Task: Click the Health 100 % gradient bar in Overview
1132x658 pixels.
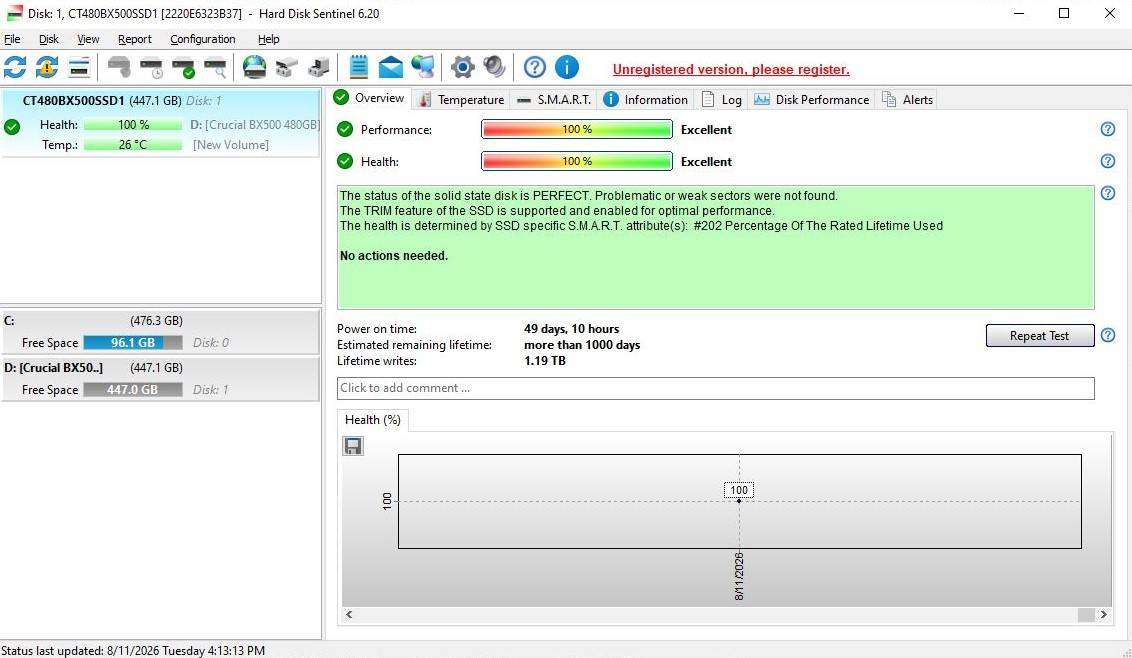Action: [x=577, y=161]
